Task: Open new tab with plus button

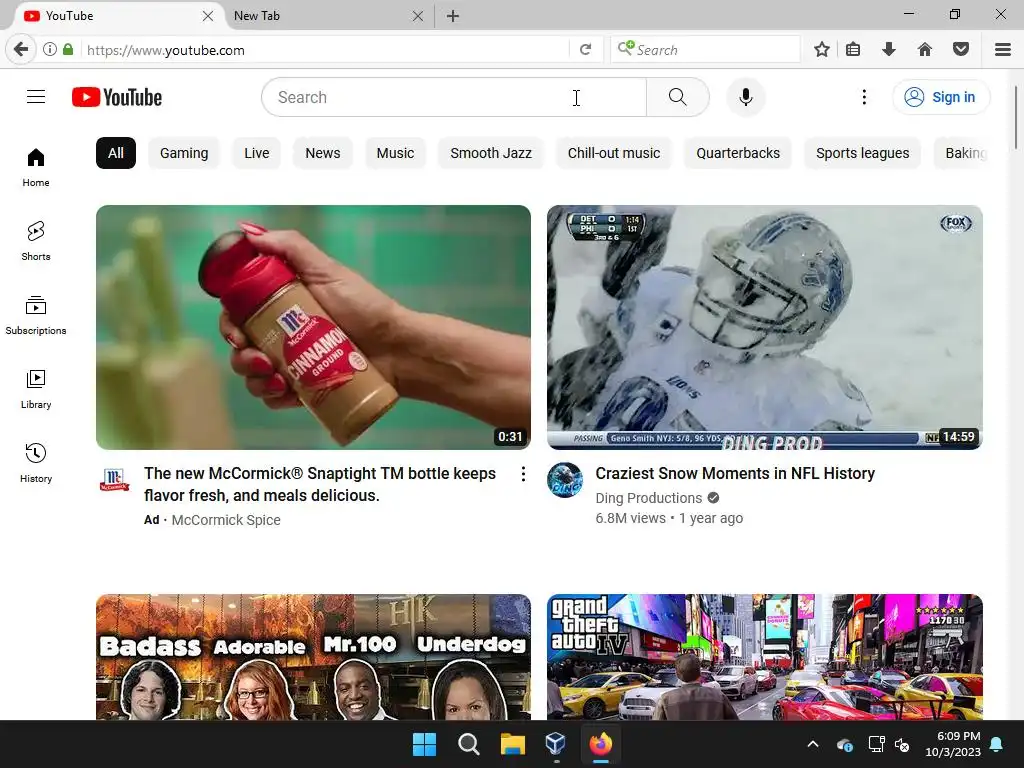Action: pyautogui.click(x=453, y=16)
